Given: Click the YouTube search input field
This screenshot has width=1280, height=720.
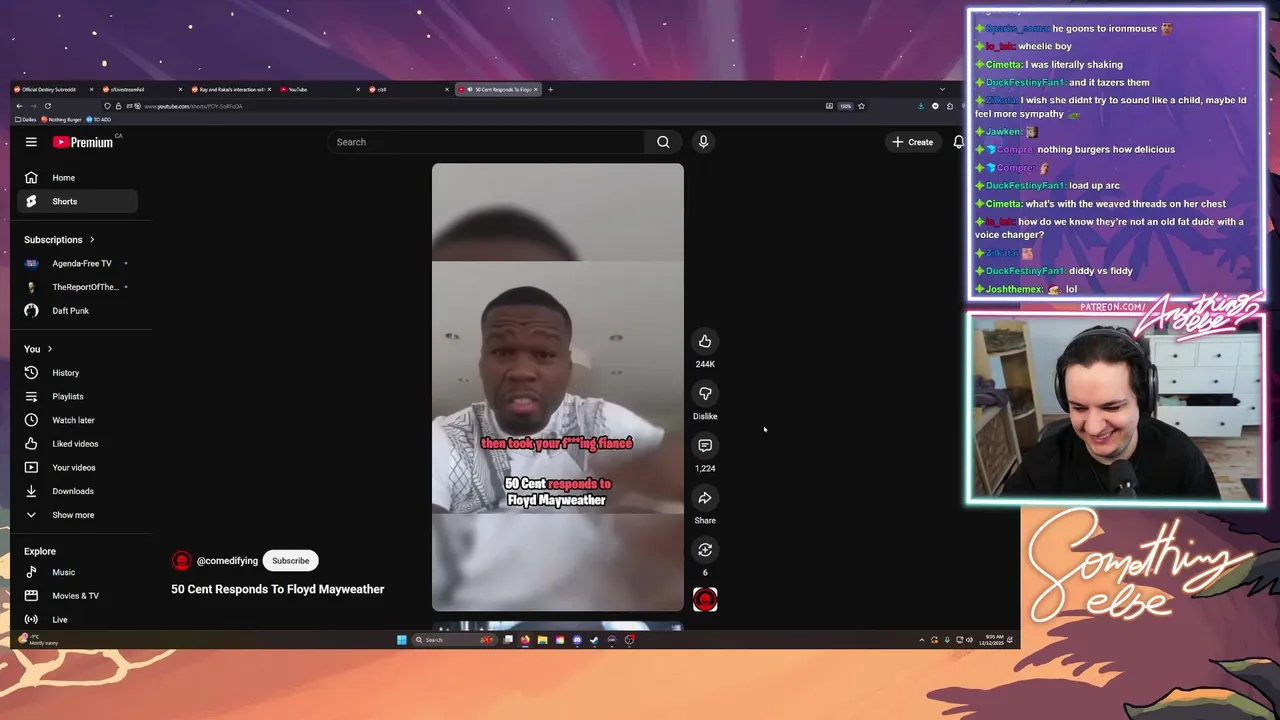Looking at the screenshot, I should pos(487,142).
